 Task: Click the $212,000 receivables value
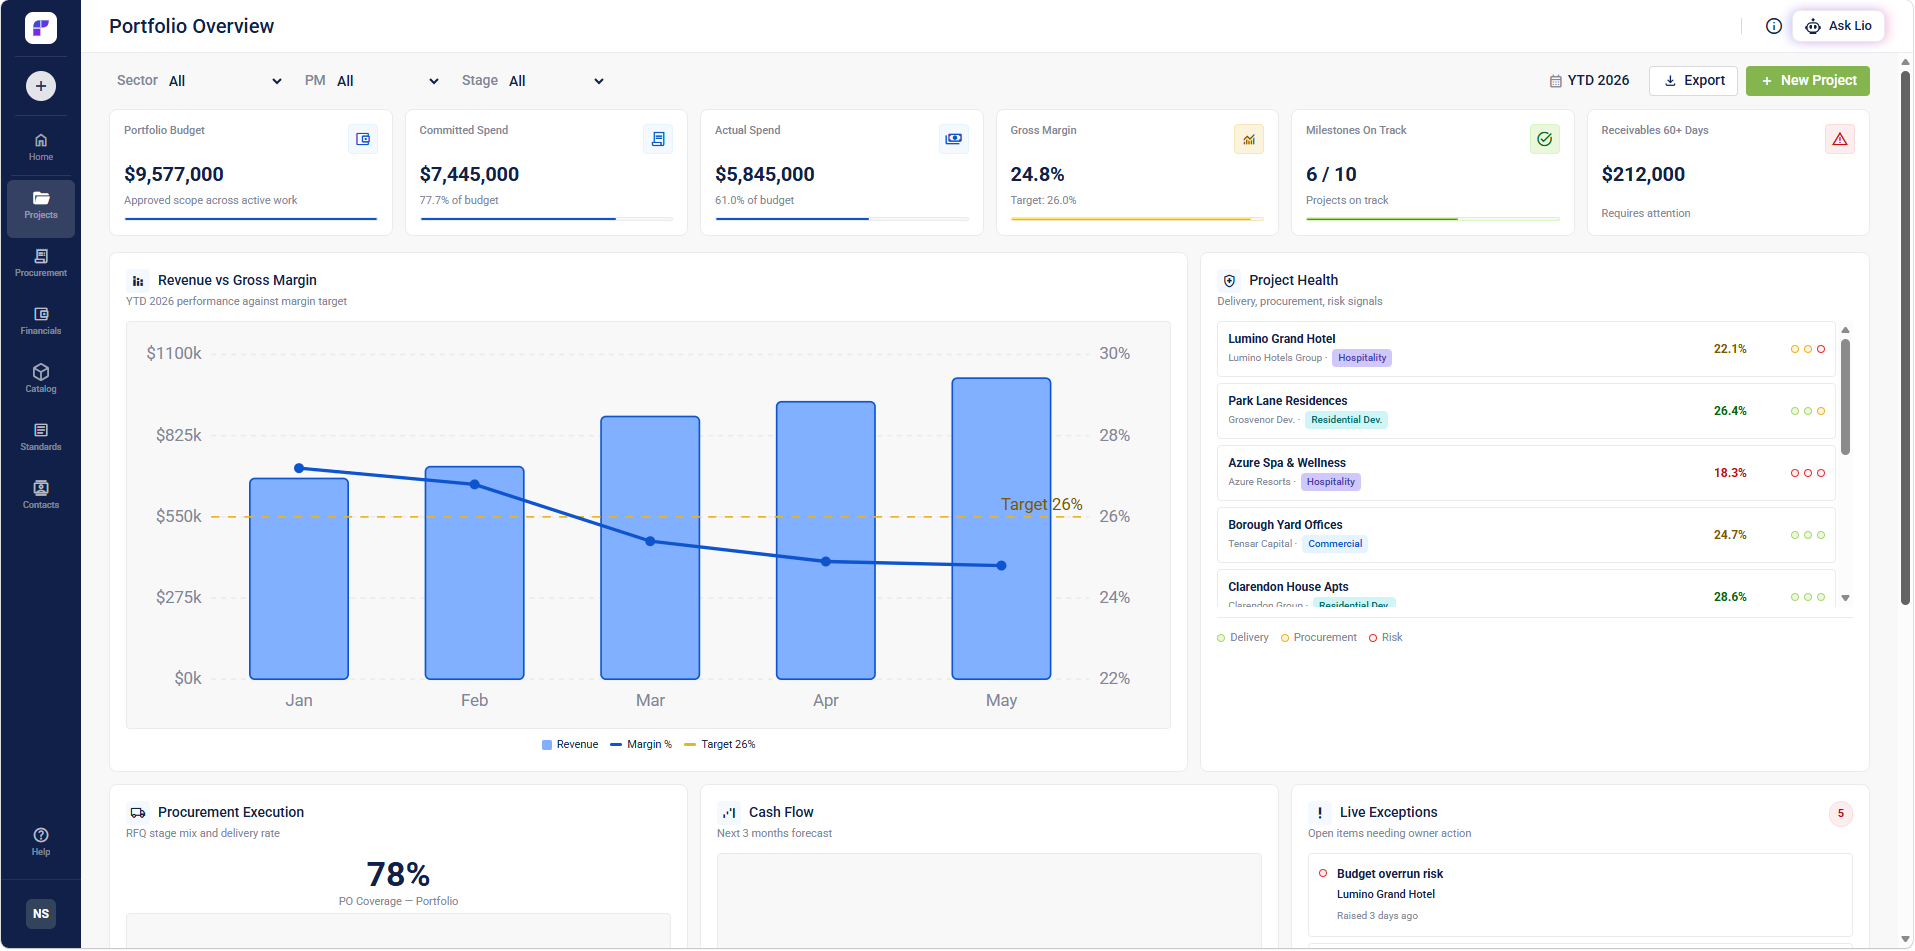[1643, 175]
